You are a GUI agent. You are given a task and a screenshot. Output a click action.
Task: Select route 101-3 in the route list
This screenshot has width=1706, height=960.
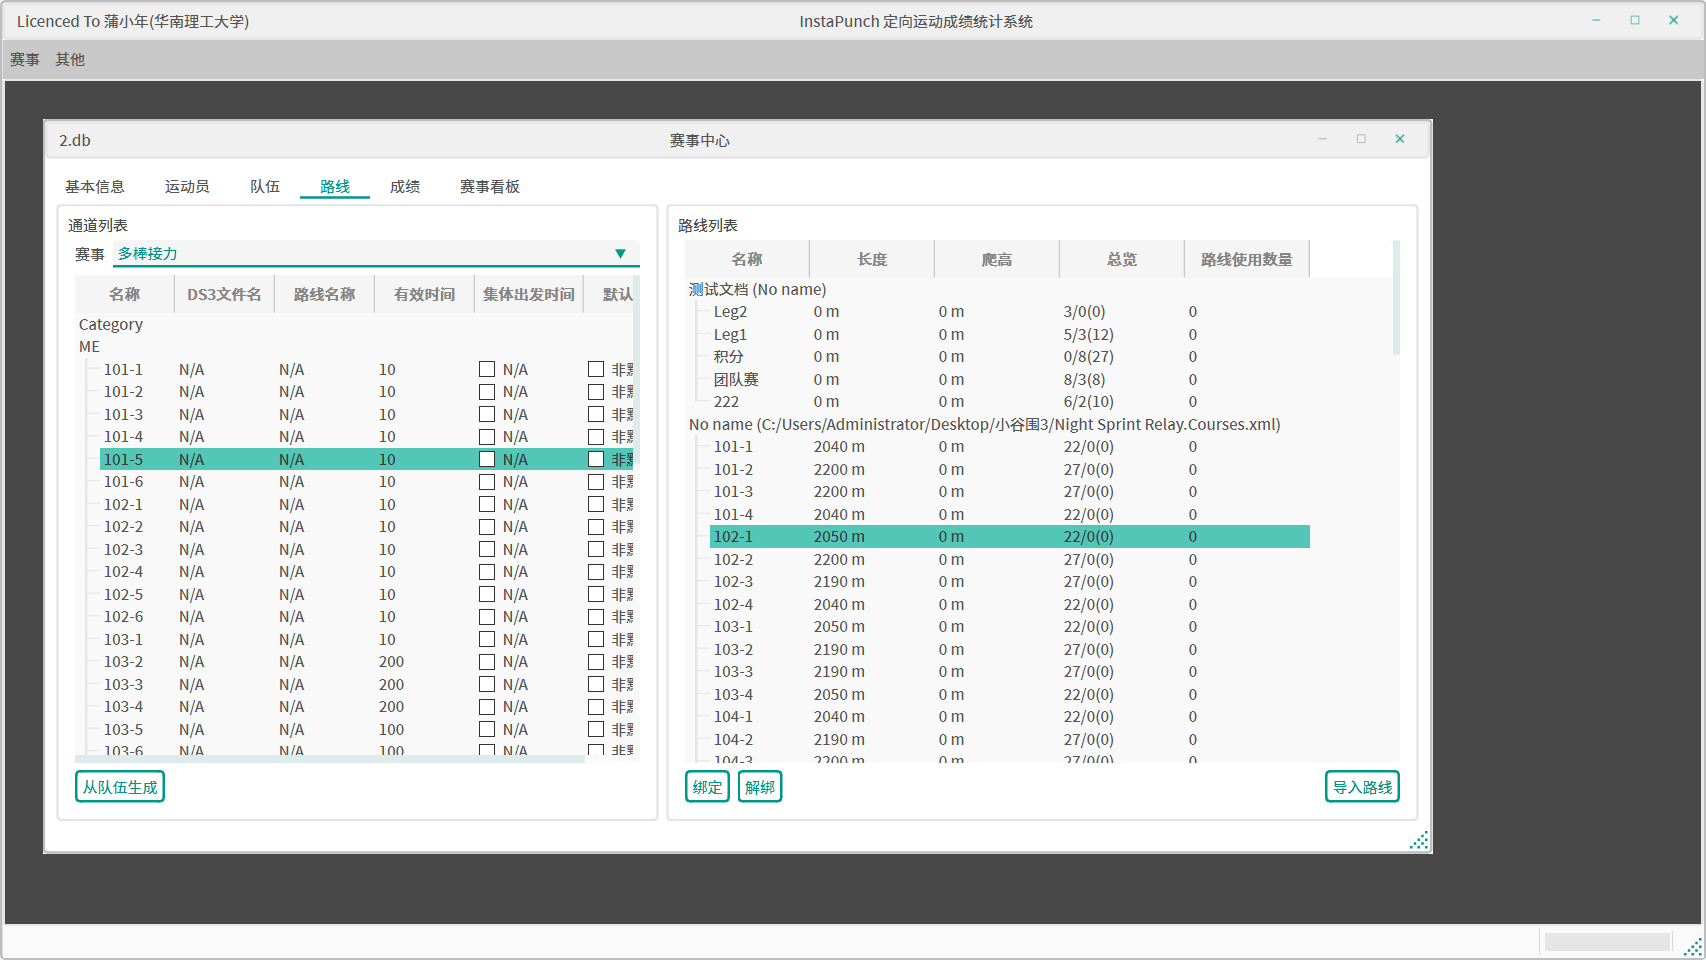(x=733, y=492)
